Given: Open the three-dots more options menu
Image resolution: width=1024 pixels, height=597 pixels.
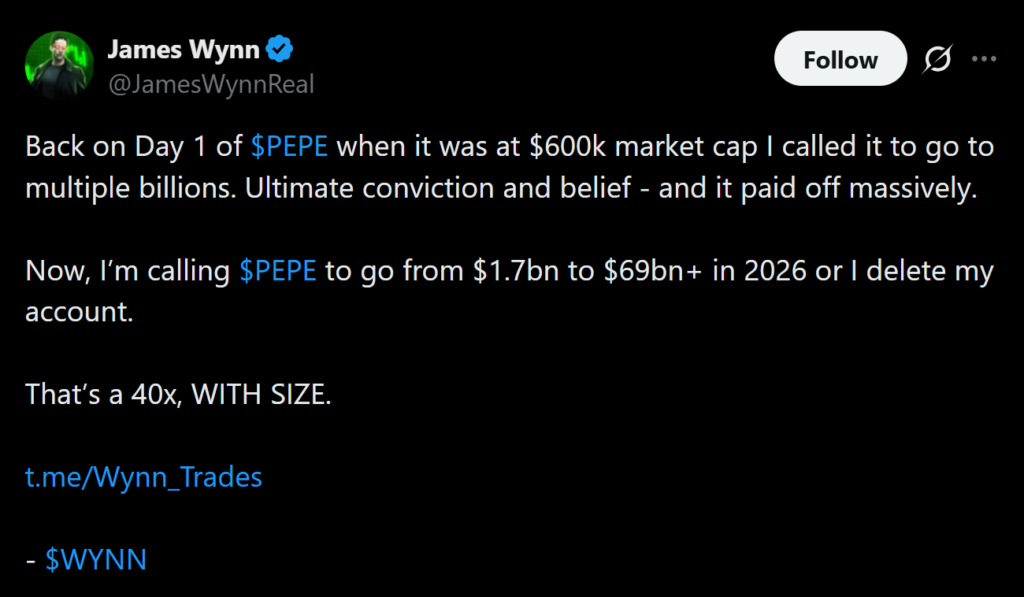Looking at the screenshot, I should (985, 60).
